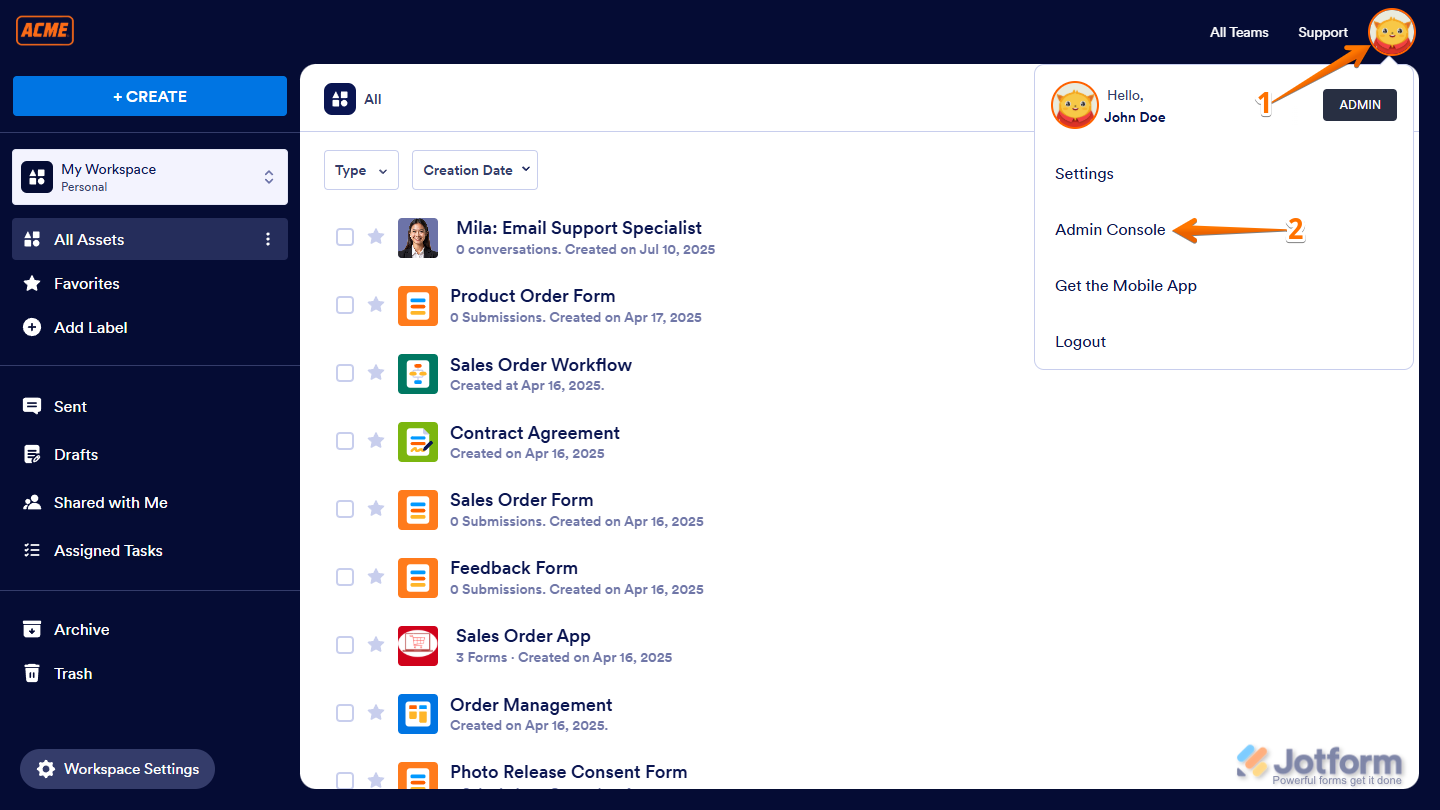Expand the My Workspace switcher
This screenshot has width=1440, height=810.
coord(268,177)
